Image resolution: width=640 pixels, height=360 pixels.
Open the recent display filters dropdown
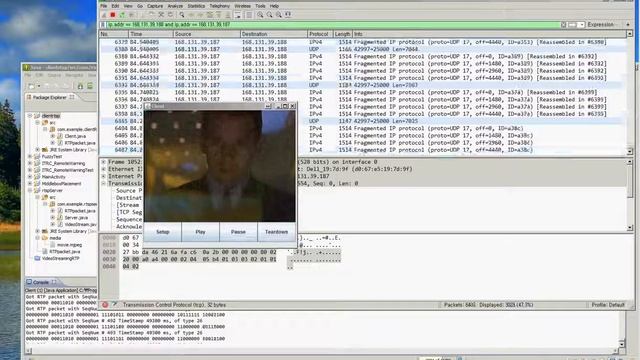[x=582, y=24]
